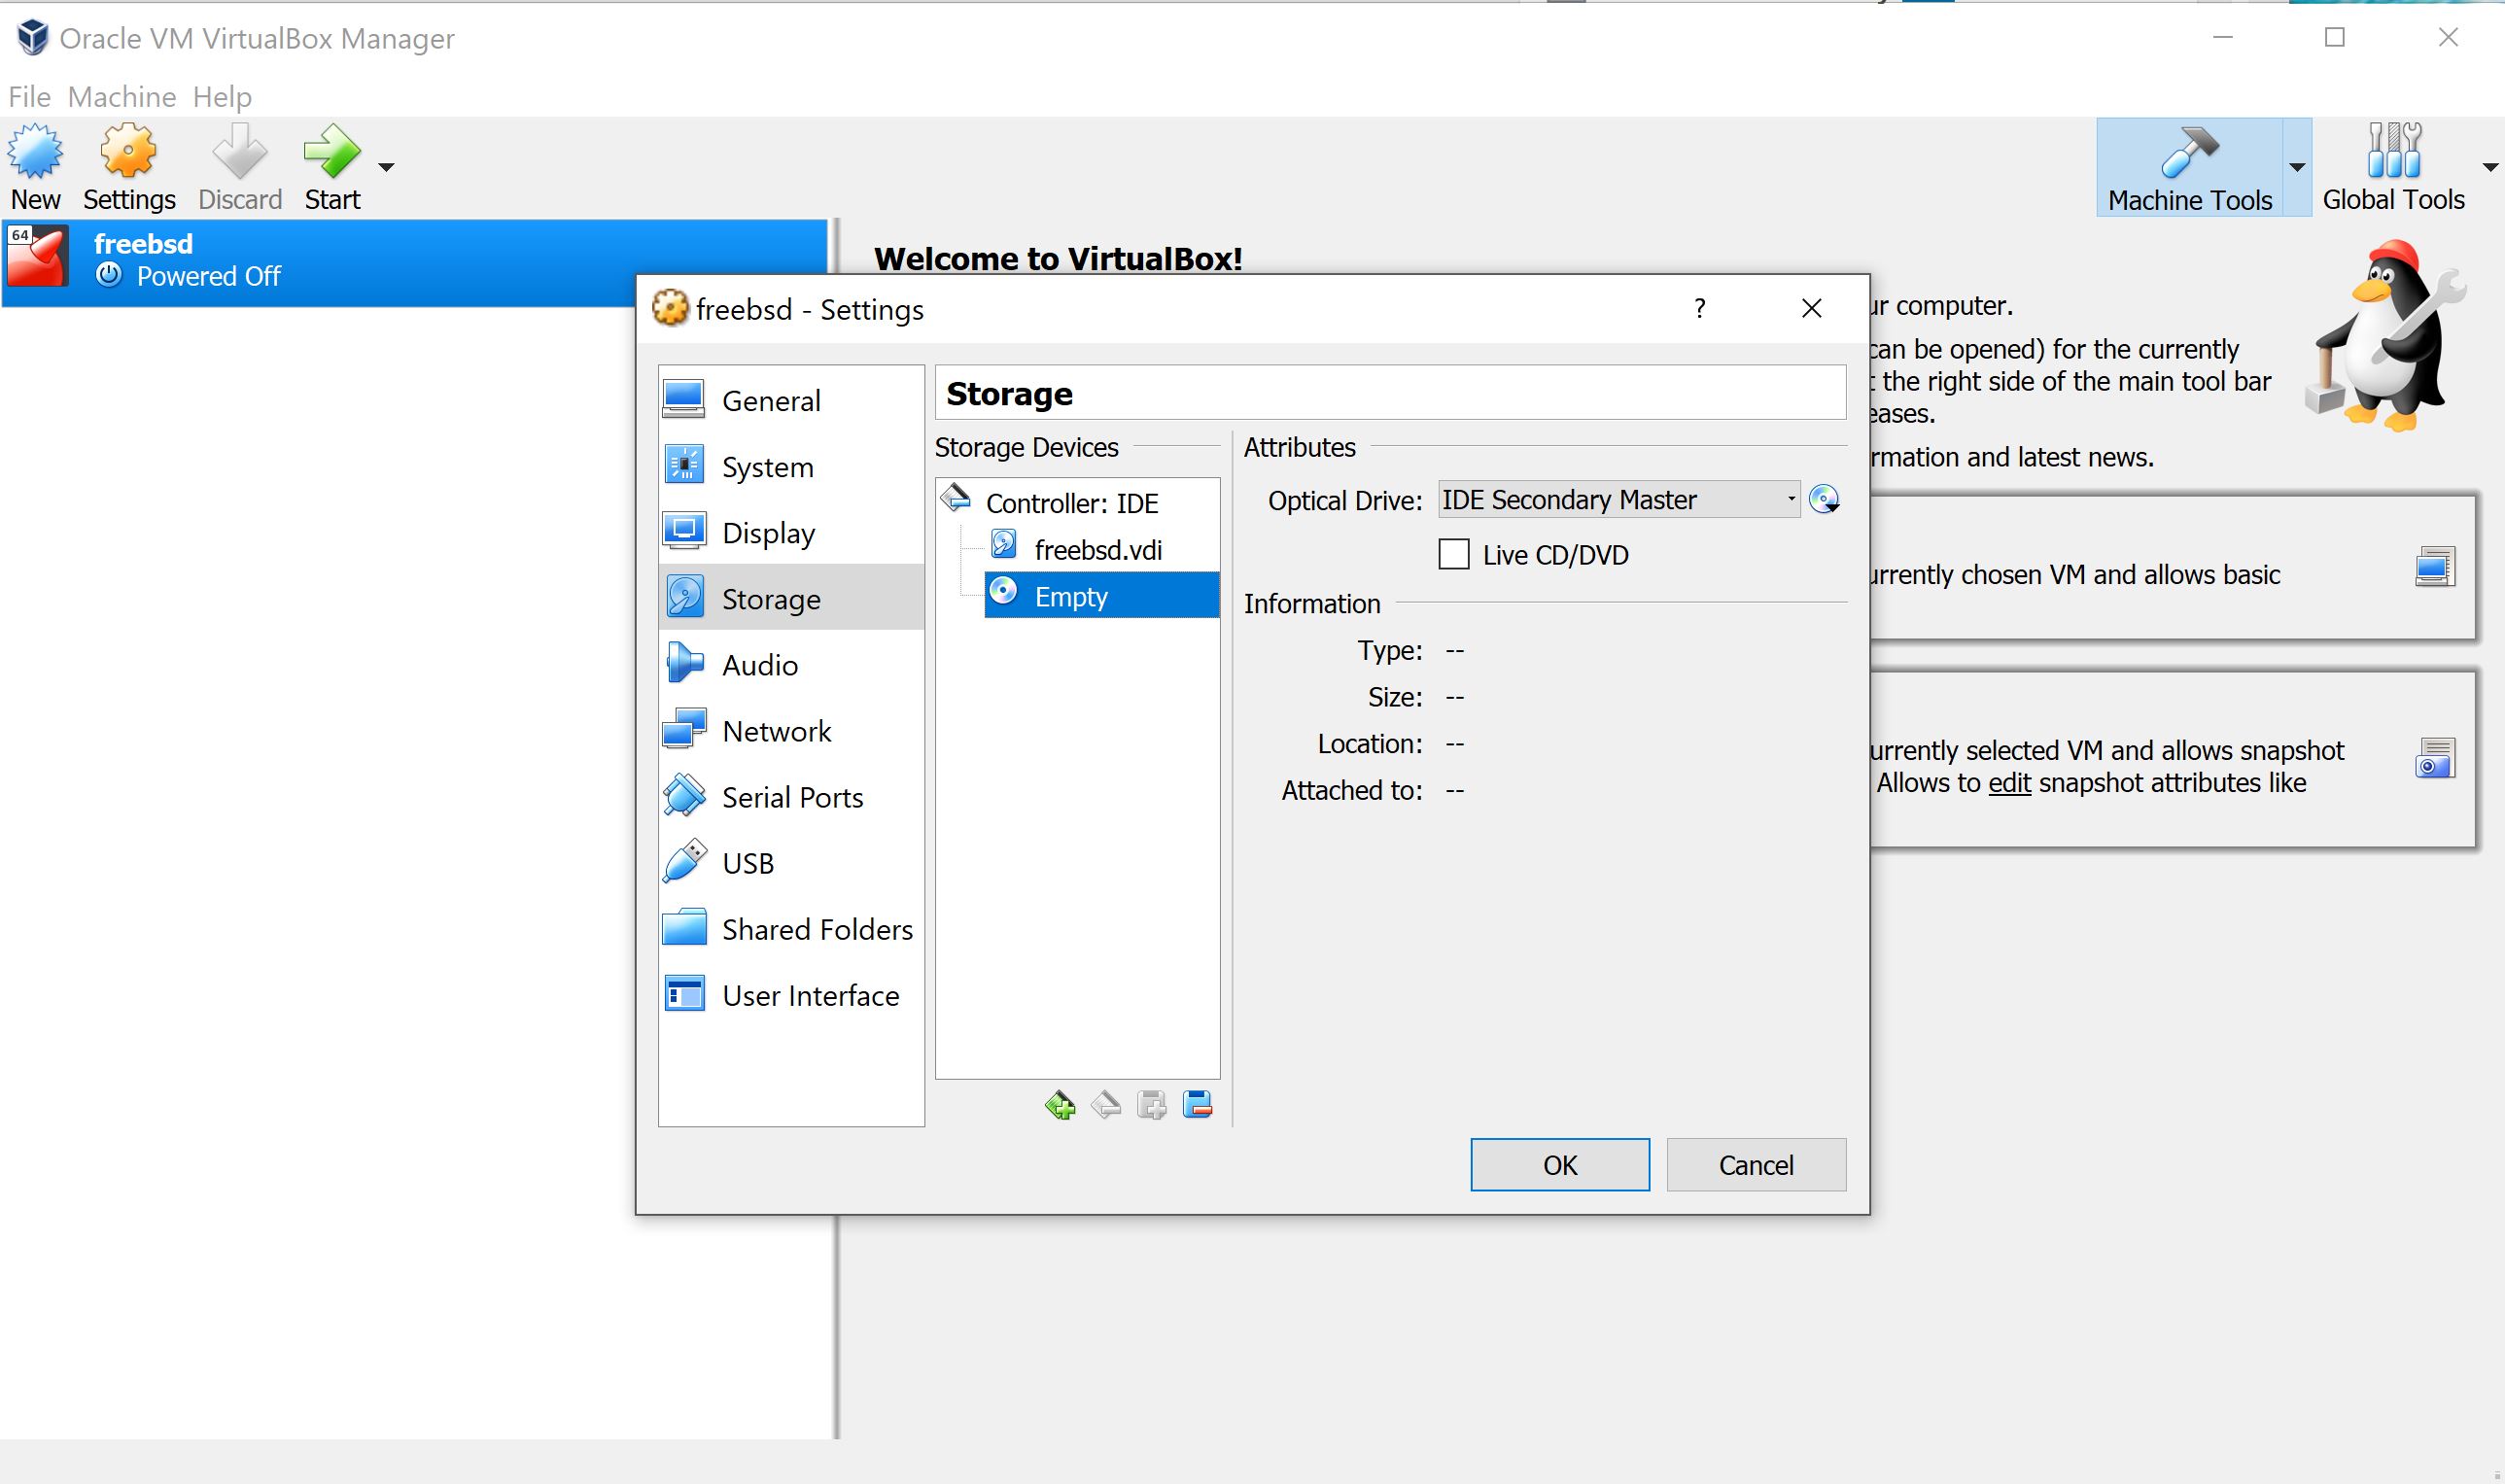2505x1484 pixels.
Task: Open the Optical Drive IDE Secondary Master dropdown
Action: coord(1618,499)
